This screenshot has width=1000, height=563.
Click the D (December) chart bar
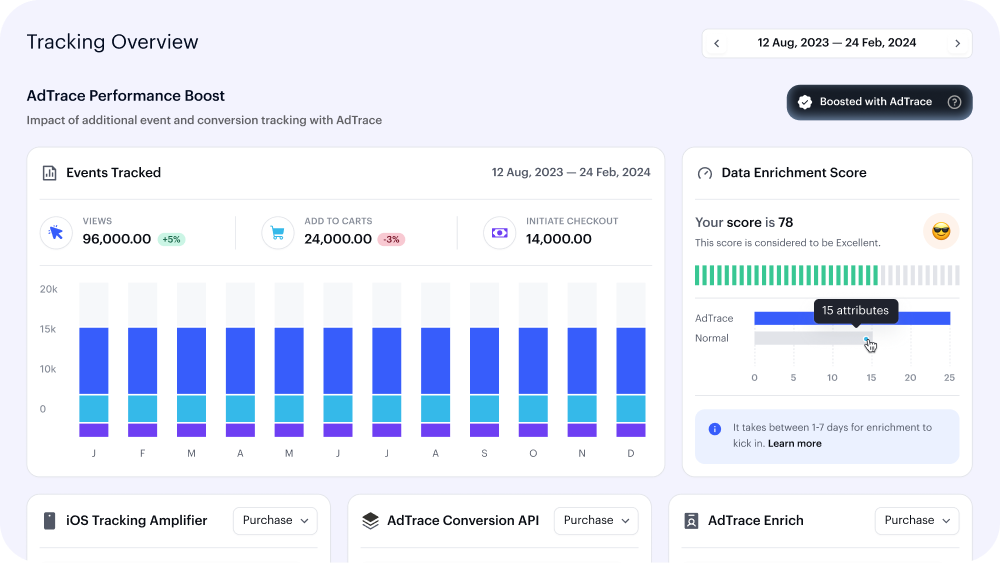pyautogui.click(x=631, y=360)
